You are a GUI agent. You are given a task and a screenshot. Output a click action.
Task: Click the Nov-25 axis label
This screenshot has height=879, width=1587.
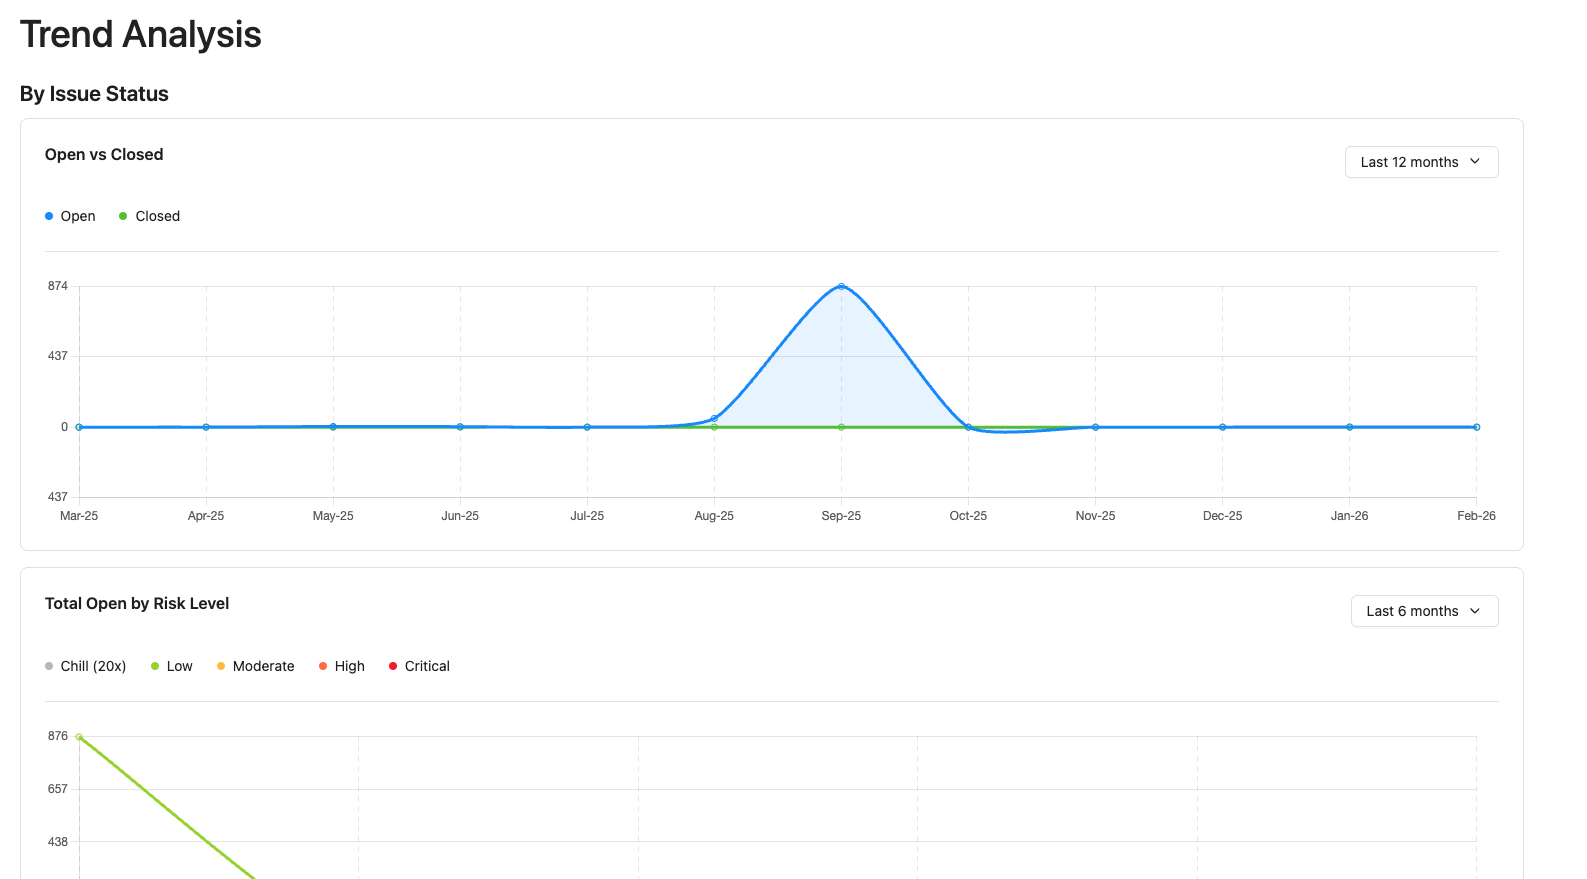[x=1095, y=516]
